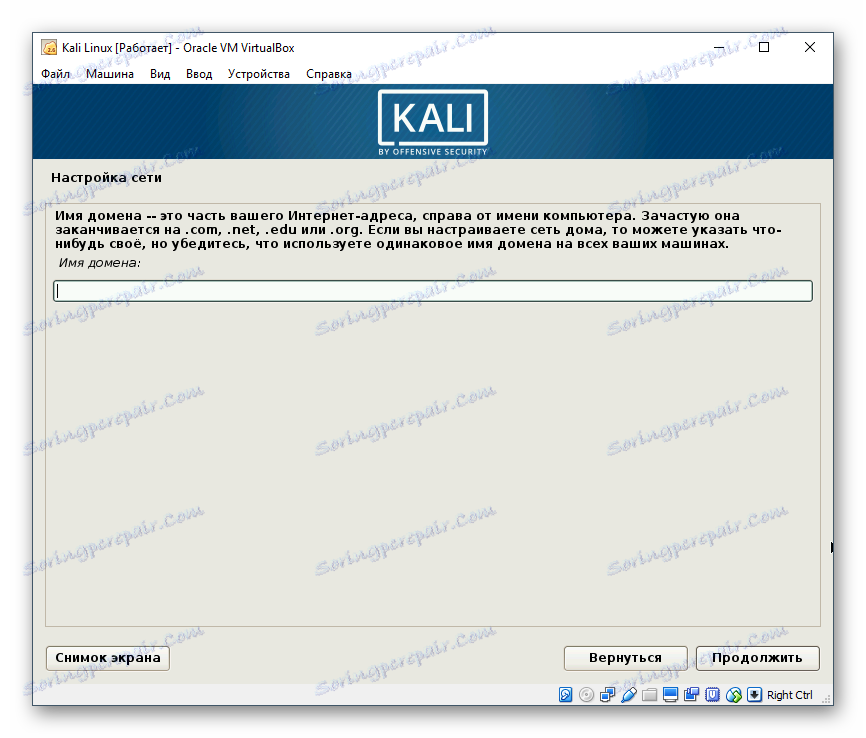Click the Вернуться button
Screen dimensions: 866x738
coord(625,658)
